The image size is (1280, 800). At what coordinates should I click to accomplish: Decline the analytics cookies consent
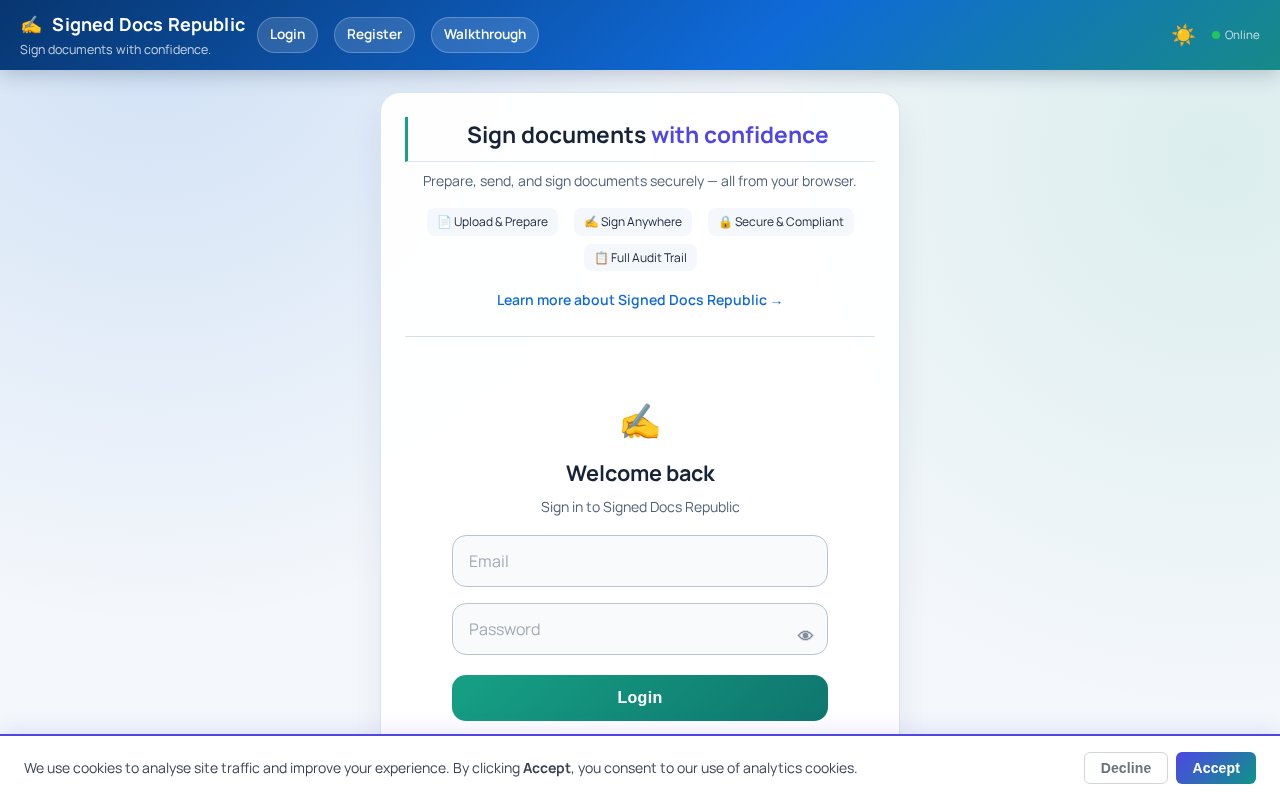[1125, 768]
